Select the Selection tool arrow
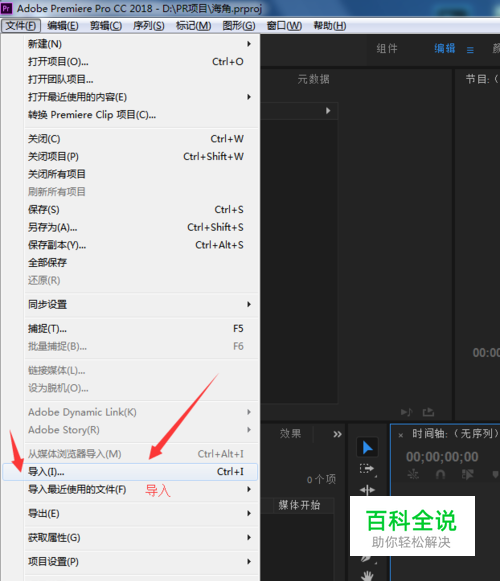The image size is (500, 581). (x=367, y=447)
